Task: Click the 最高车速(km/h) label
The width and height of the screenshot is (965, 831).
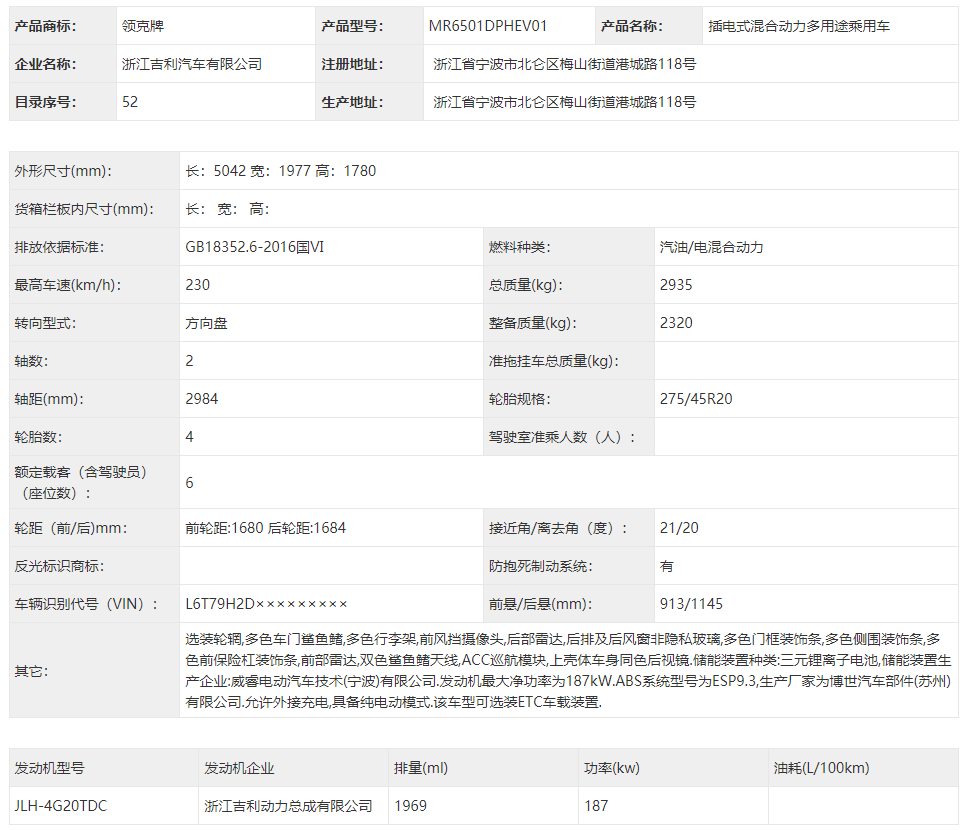Action: pos(68,285)
